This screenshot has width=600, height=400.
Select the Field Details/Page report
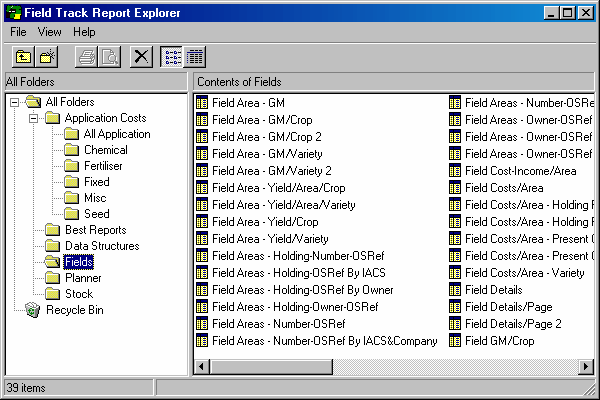point(509,307)
